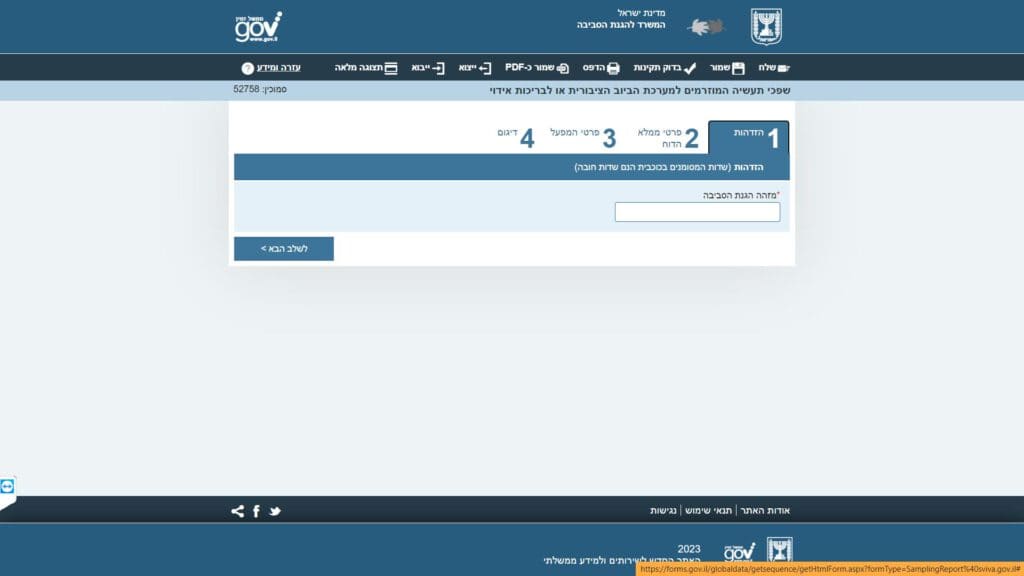
Task: Click the Facebook icon in footer
Action: coord(256,511)
